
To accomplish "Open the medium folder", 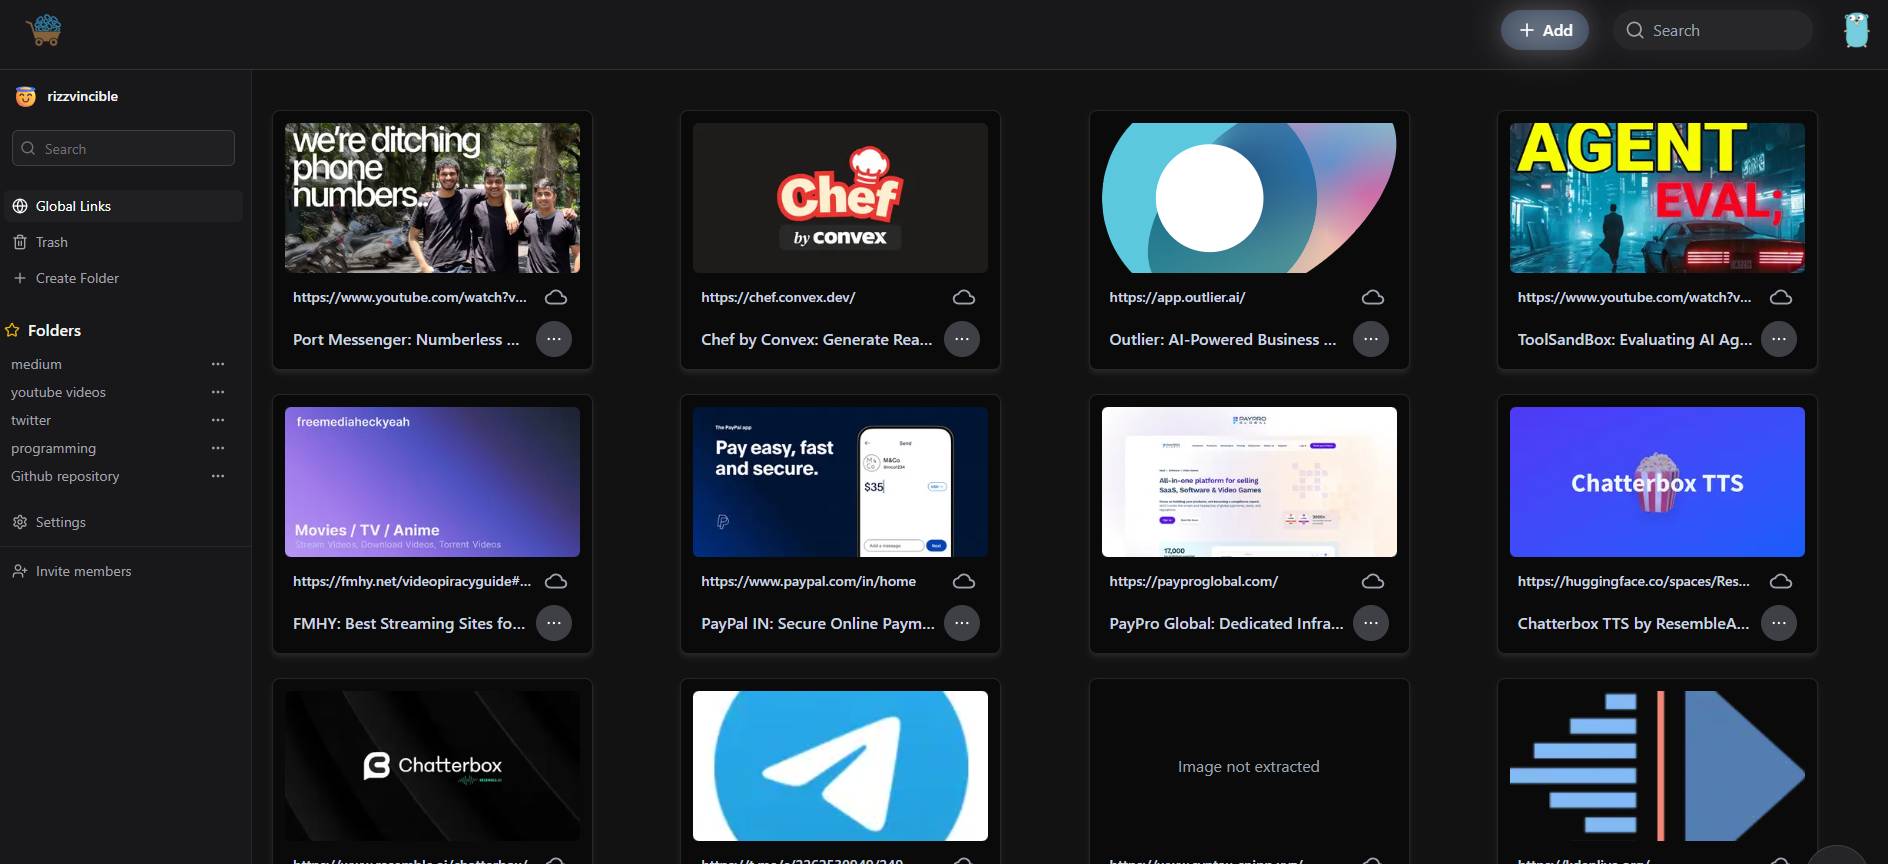I will coord(36,364).
